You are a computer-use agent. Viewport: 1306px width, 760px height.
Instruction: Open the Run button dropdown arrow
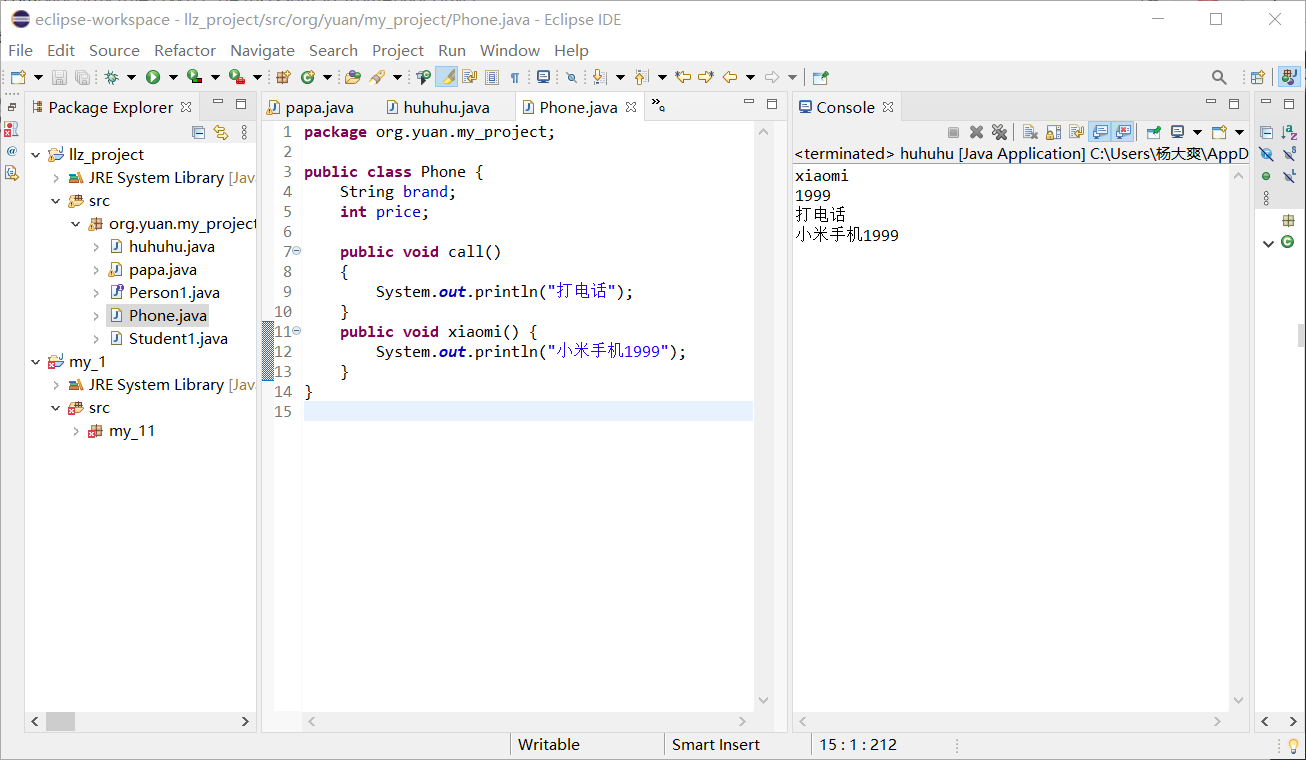coord(172,77)
